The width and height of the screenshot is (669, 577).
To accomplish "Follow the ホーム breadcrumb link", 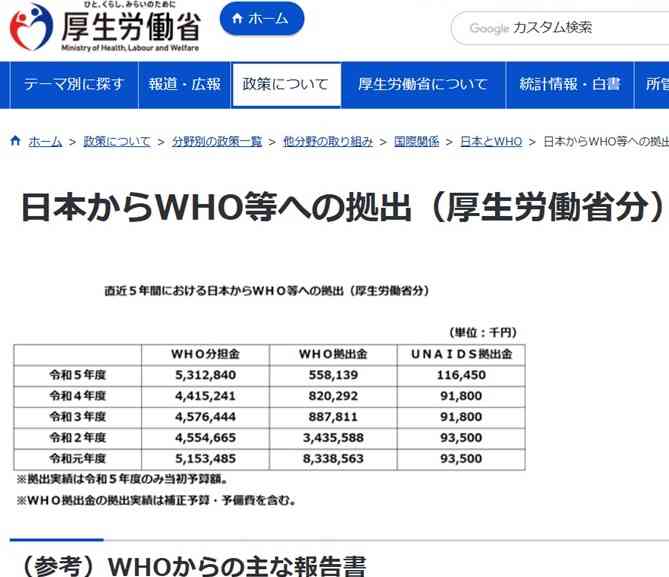I will [45, 142].
